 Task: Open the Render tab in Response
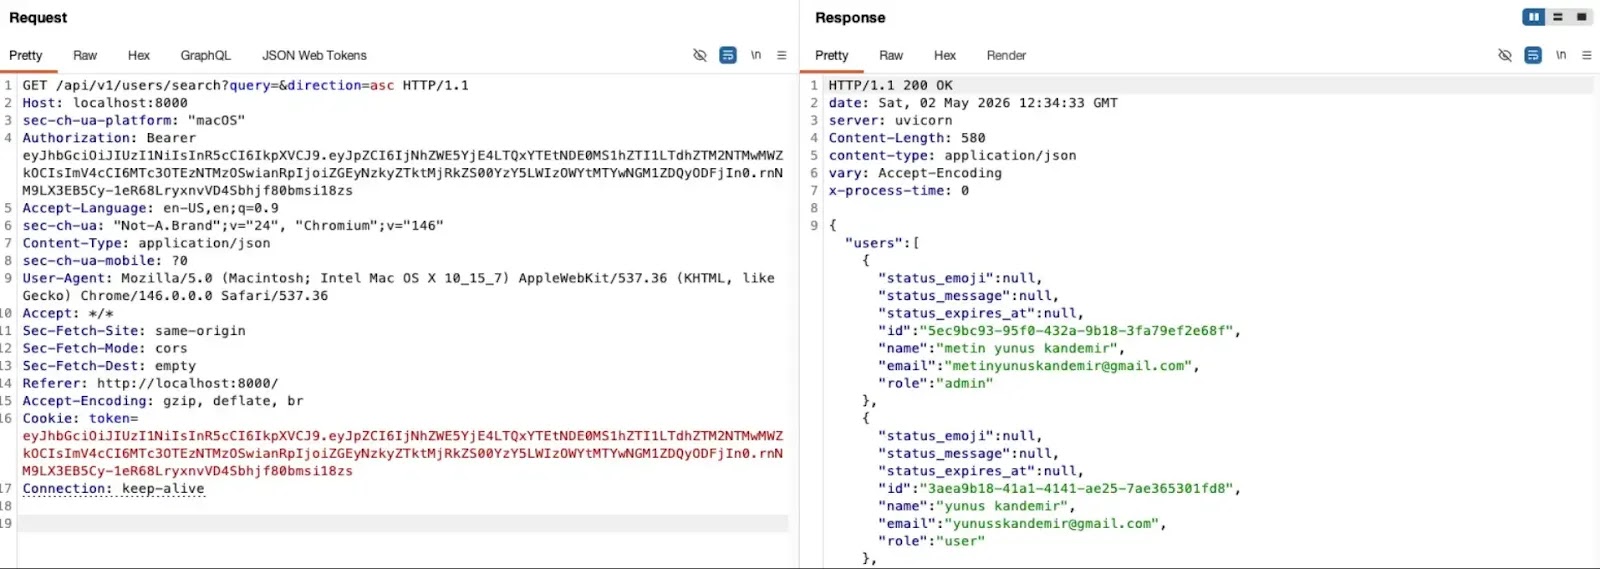tap(1006, 55)
